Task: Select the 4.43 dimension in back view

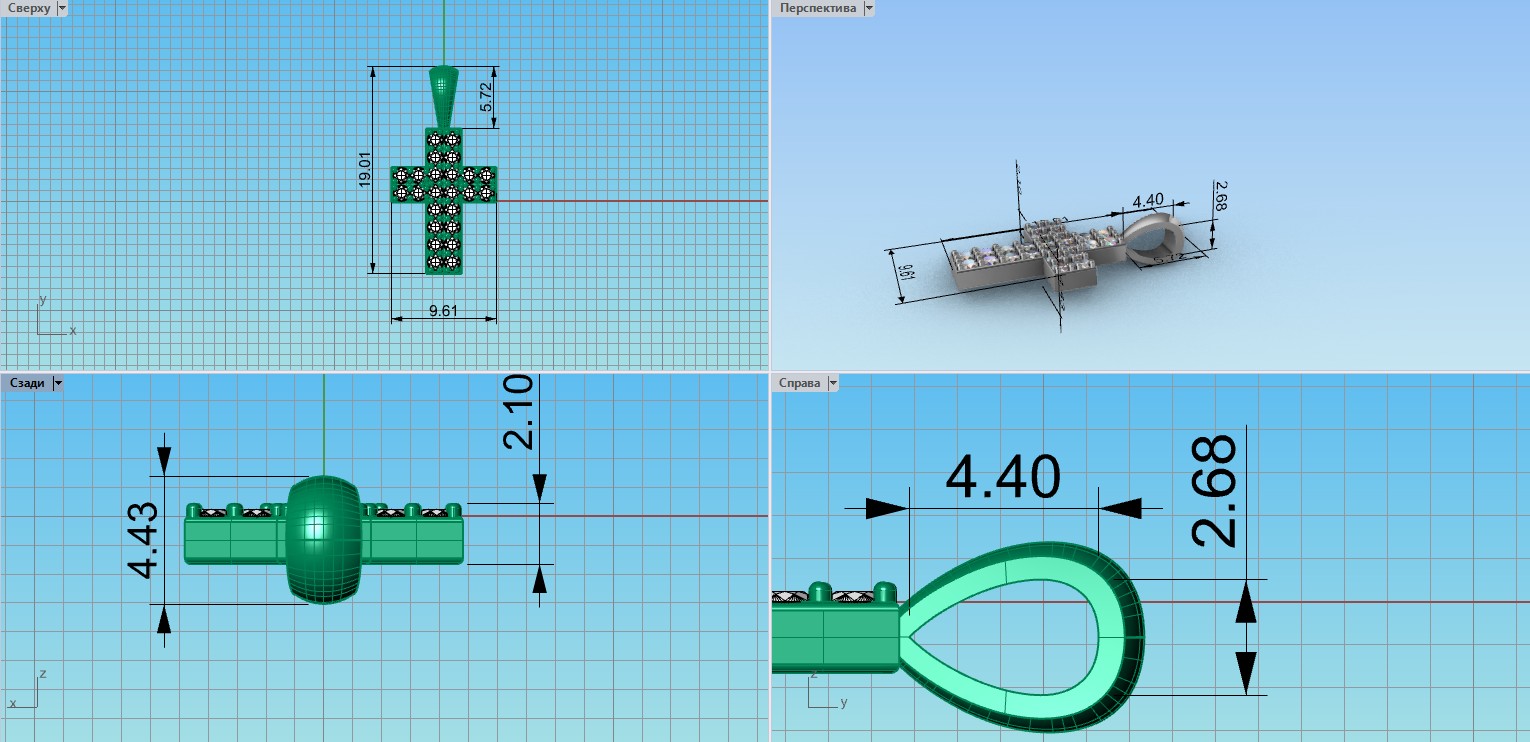Action: coord(143,540)
